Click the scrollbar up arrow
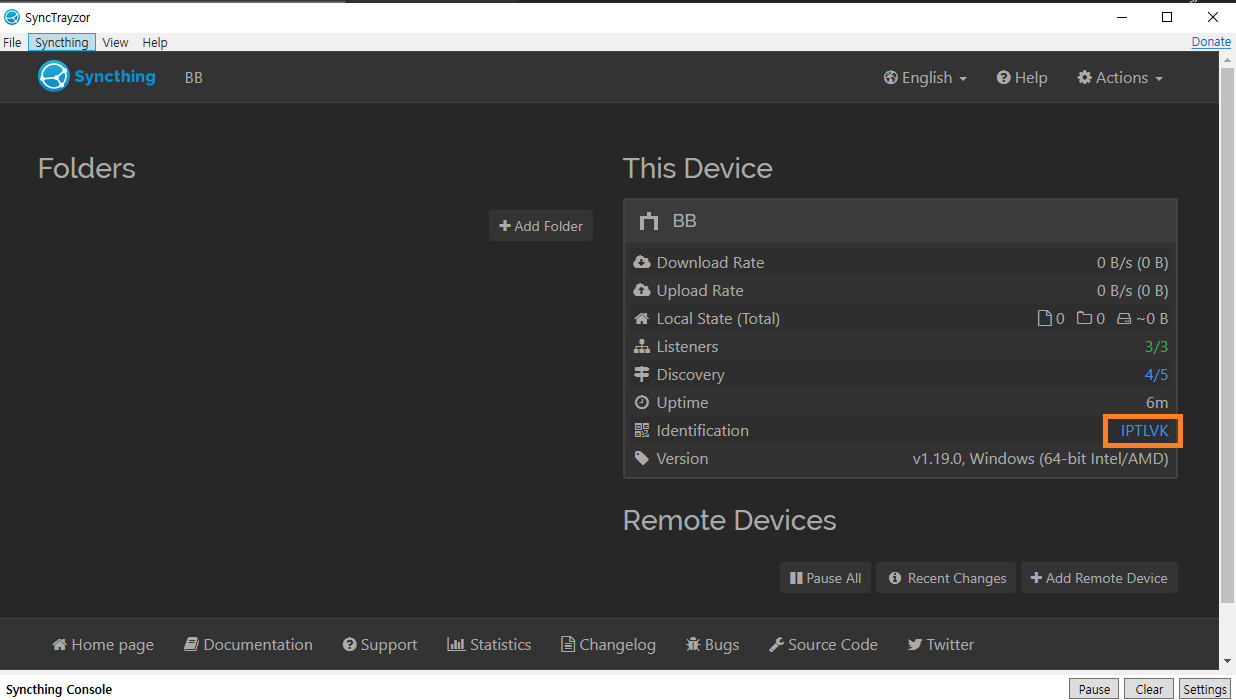This screenshot has width=1236, height=700. 1228,60
